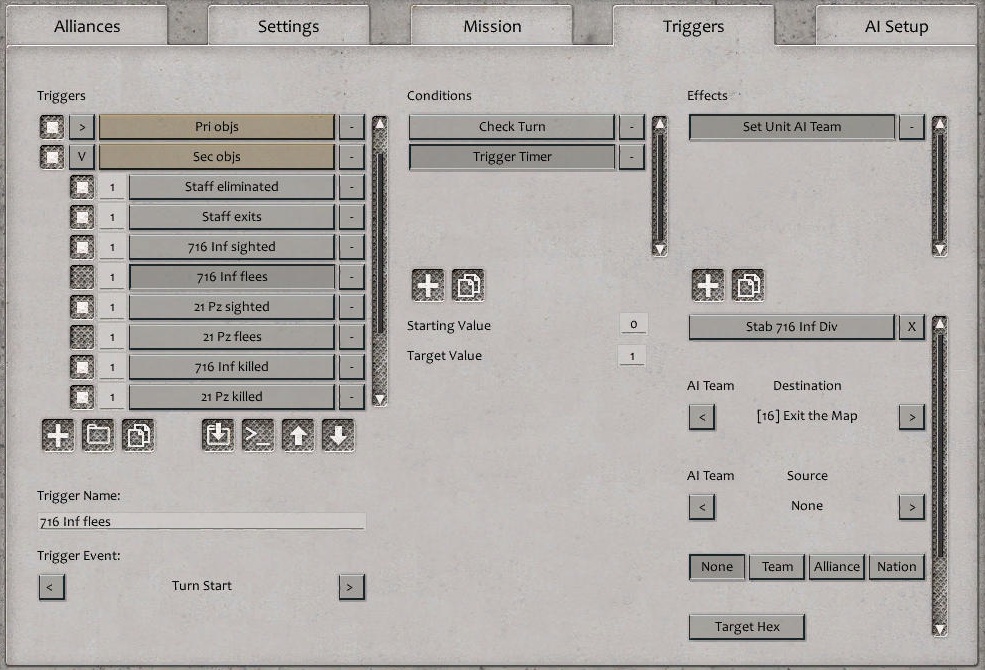Toggle the checkbox beside Pri objs
Viewport: 985px width, 670px height.
click(51, 126)
